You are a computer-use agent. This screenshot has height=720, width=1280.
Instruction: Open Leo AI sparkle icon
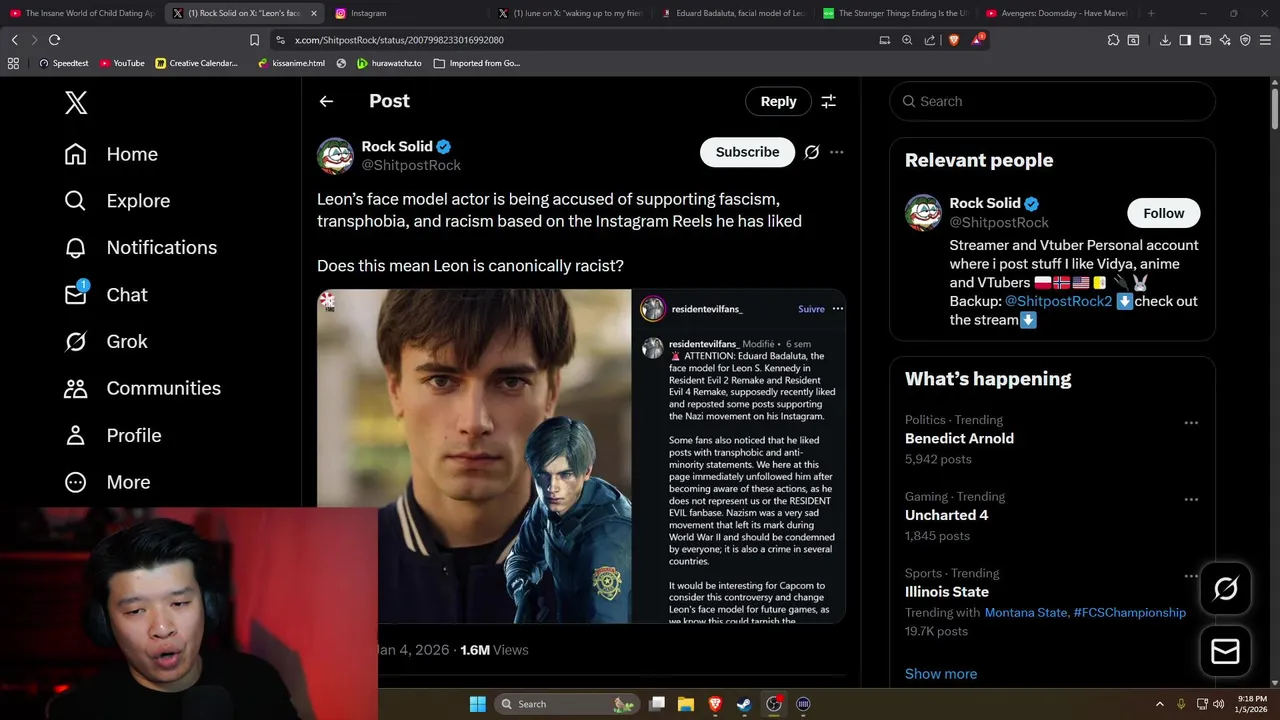[1225, 40]
